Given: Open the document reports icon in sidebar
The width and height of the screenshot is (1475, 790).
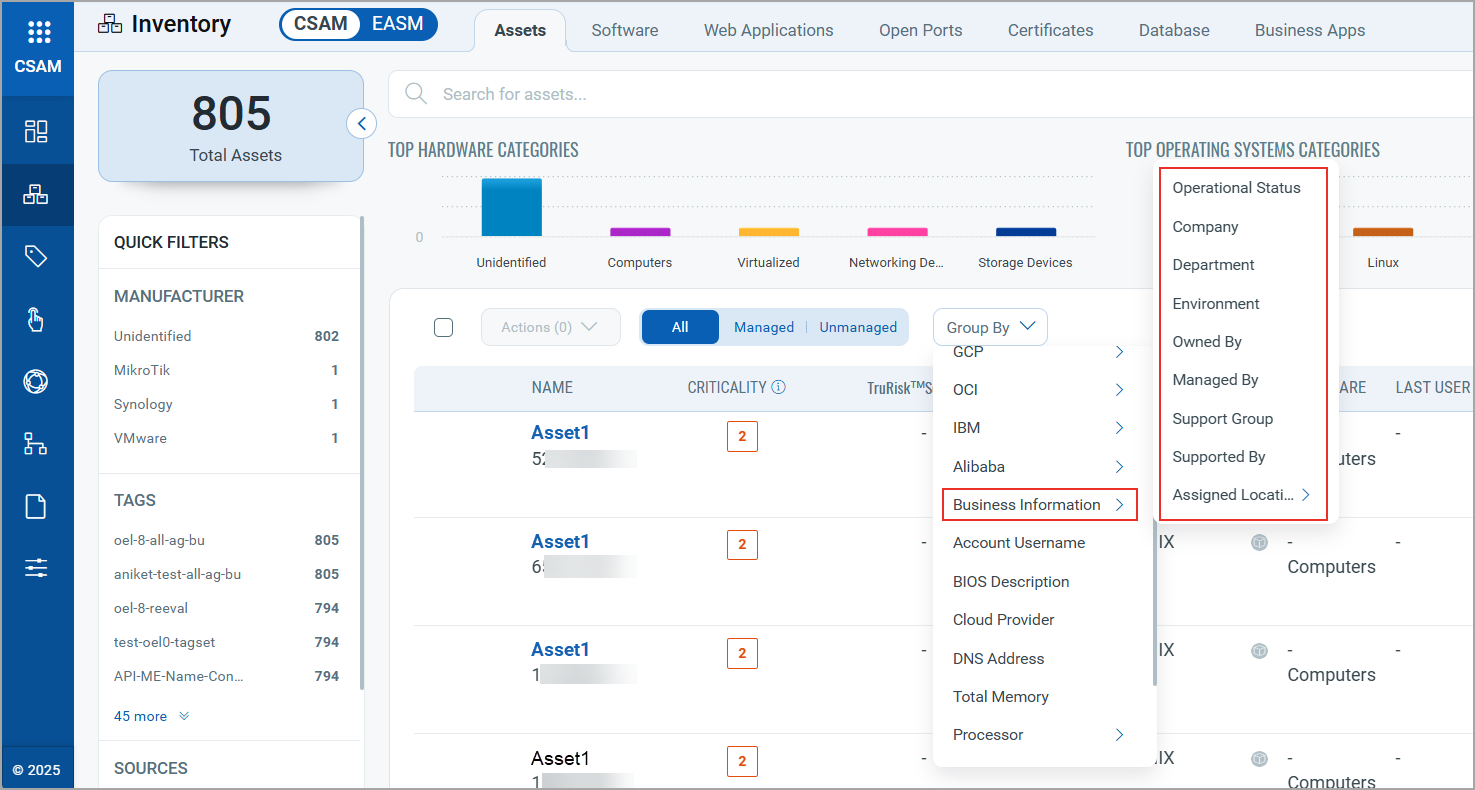Looking at the screenshot, I should [x=36, y=507].
